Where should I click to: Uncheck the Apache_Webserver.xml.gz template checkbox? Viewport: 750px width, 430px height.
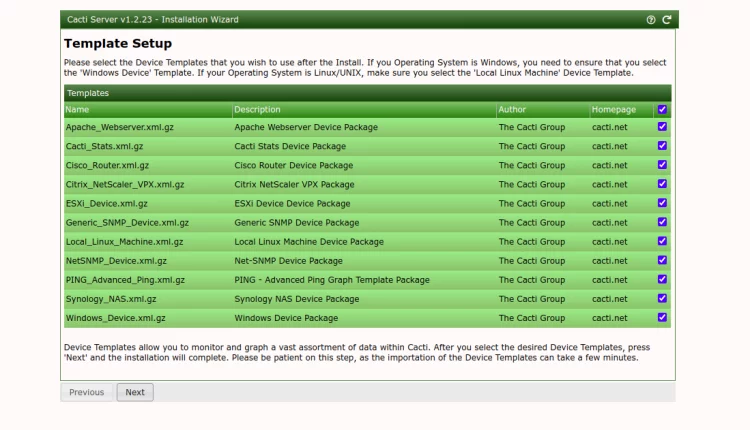(x=662, y=127)
